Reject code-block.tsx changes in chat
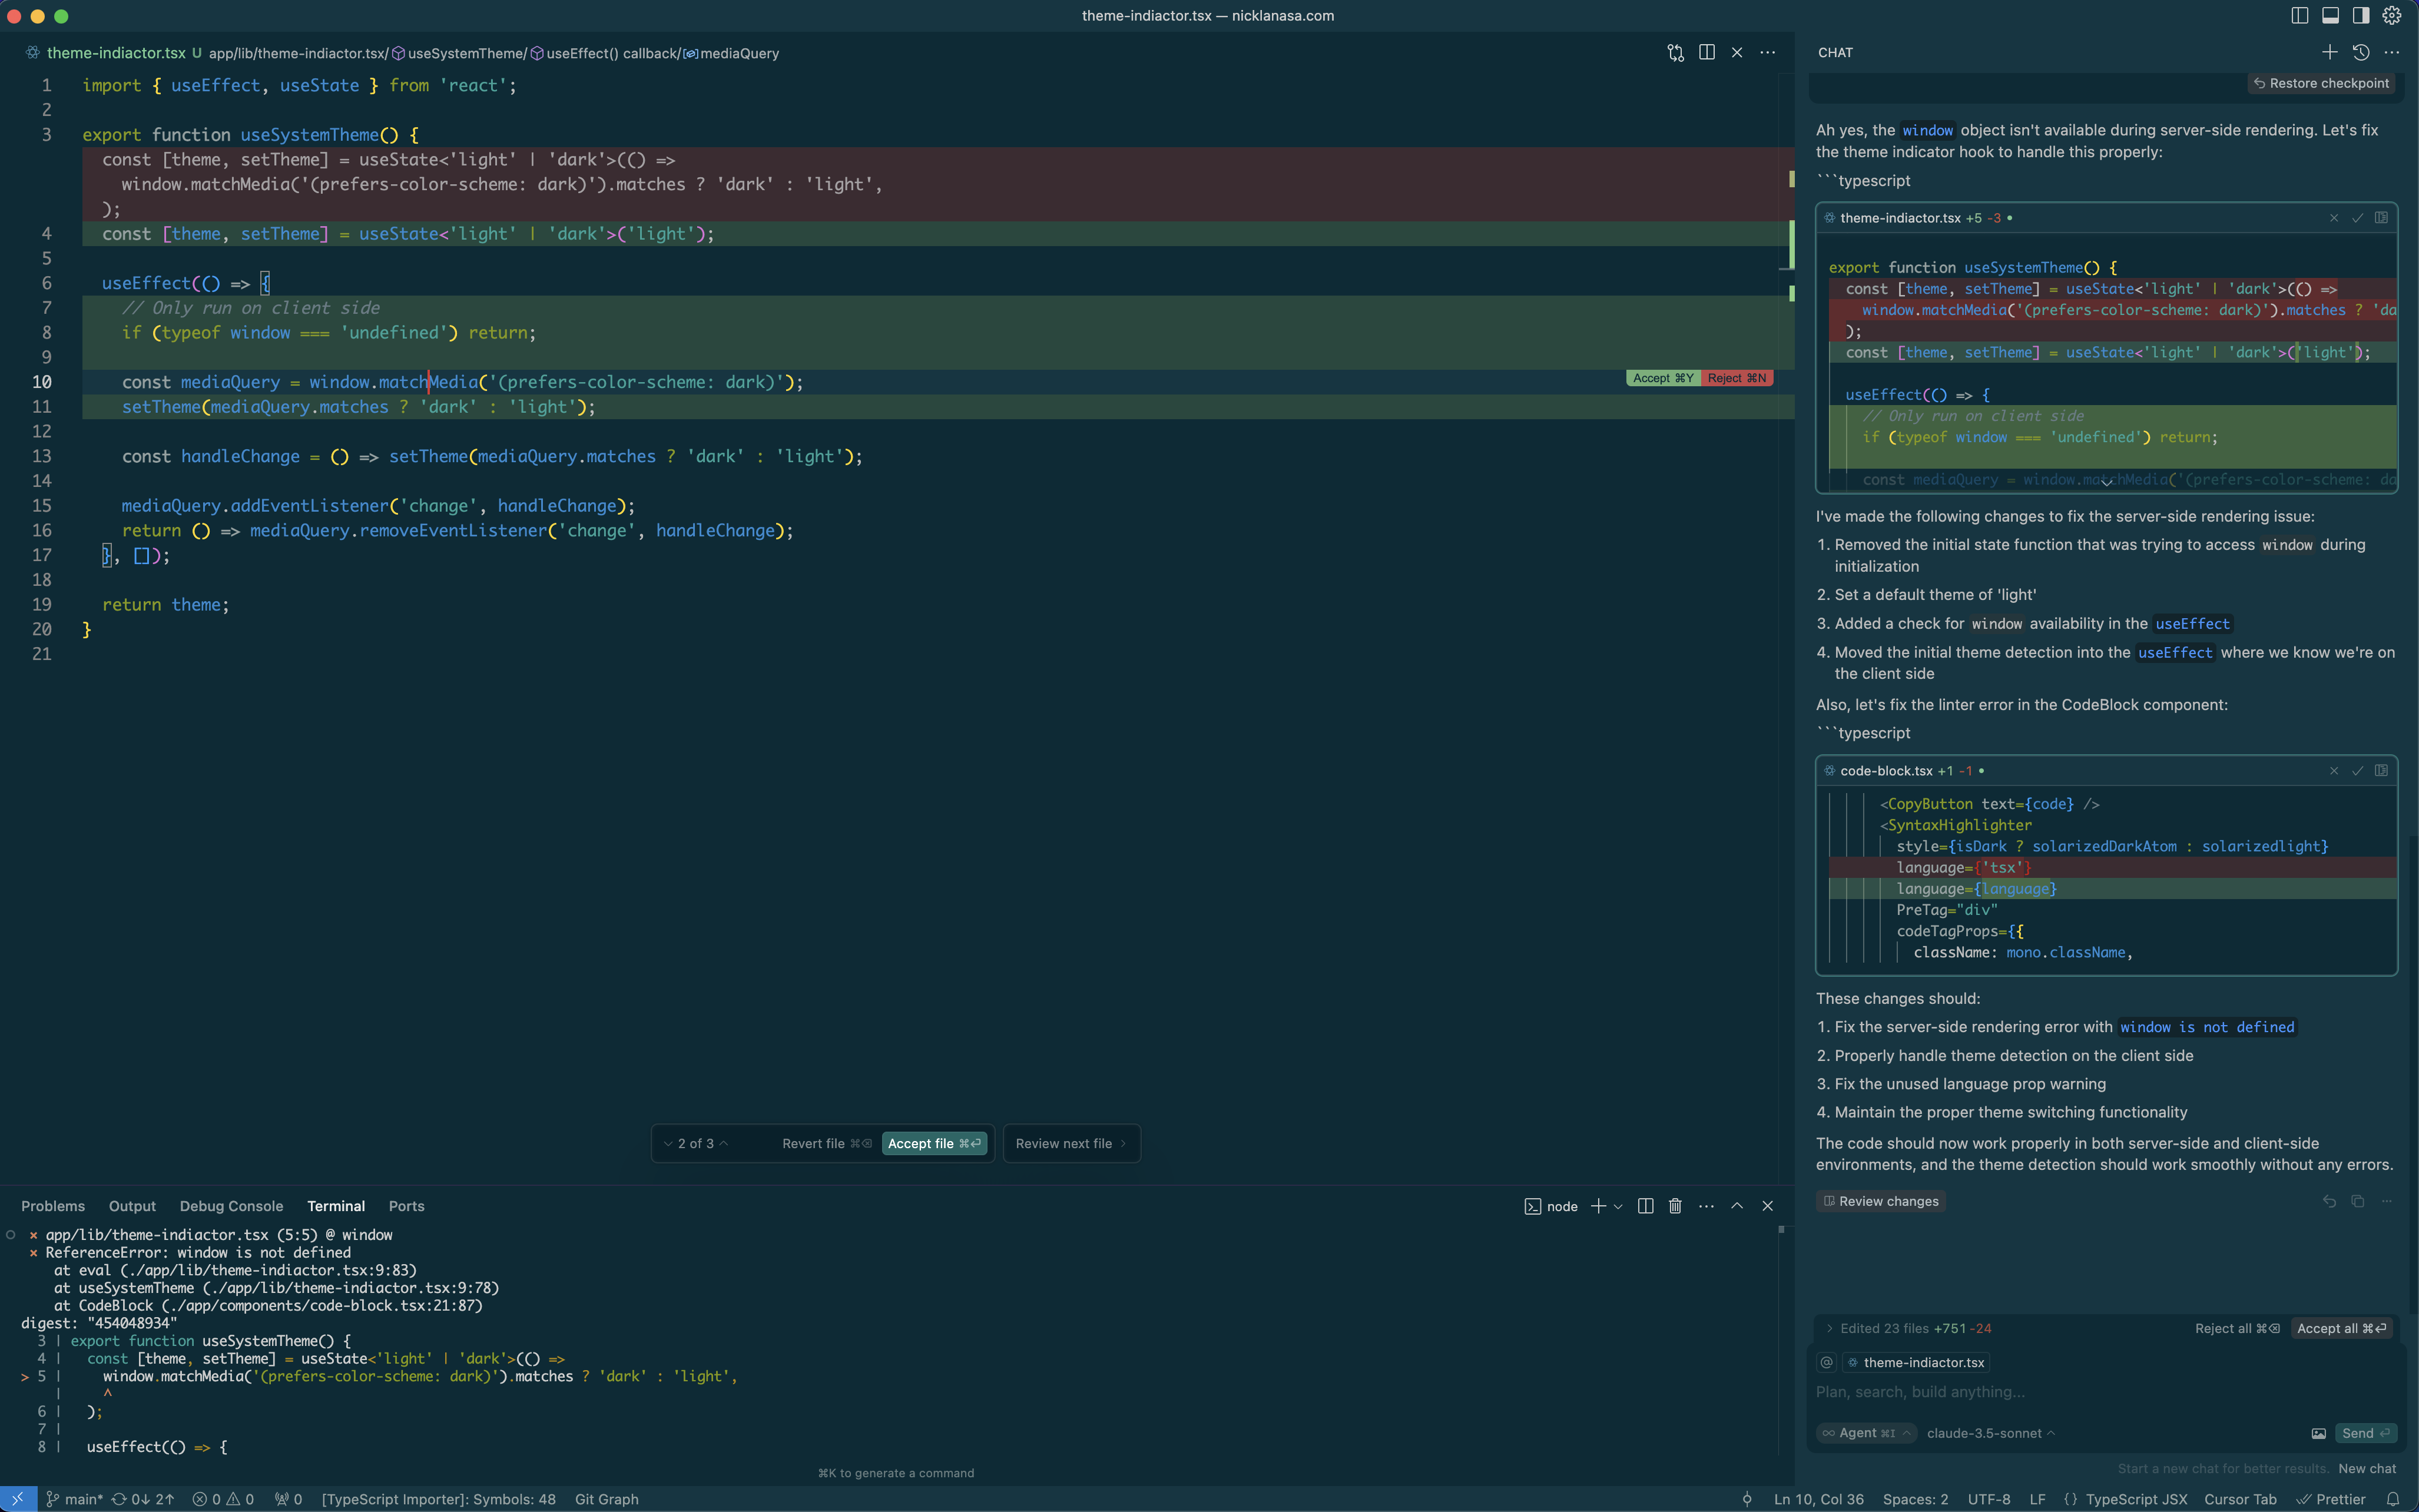This screenshot has width=2419, height=1512. point(2334,771)
